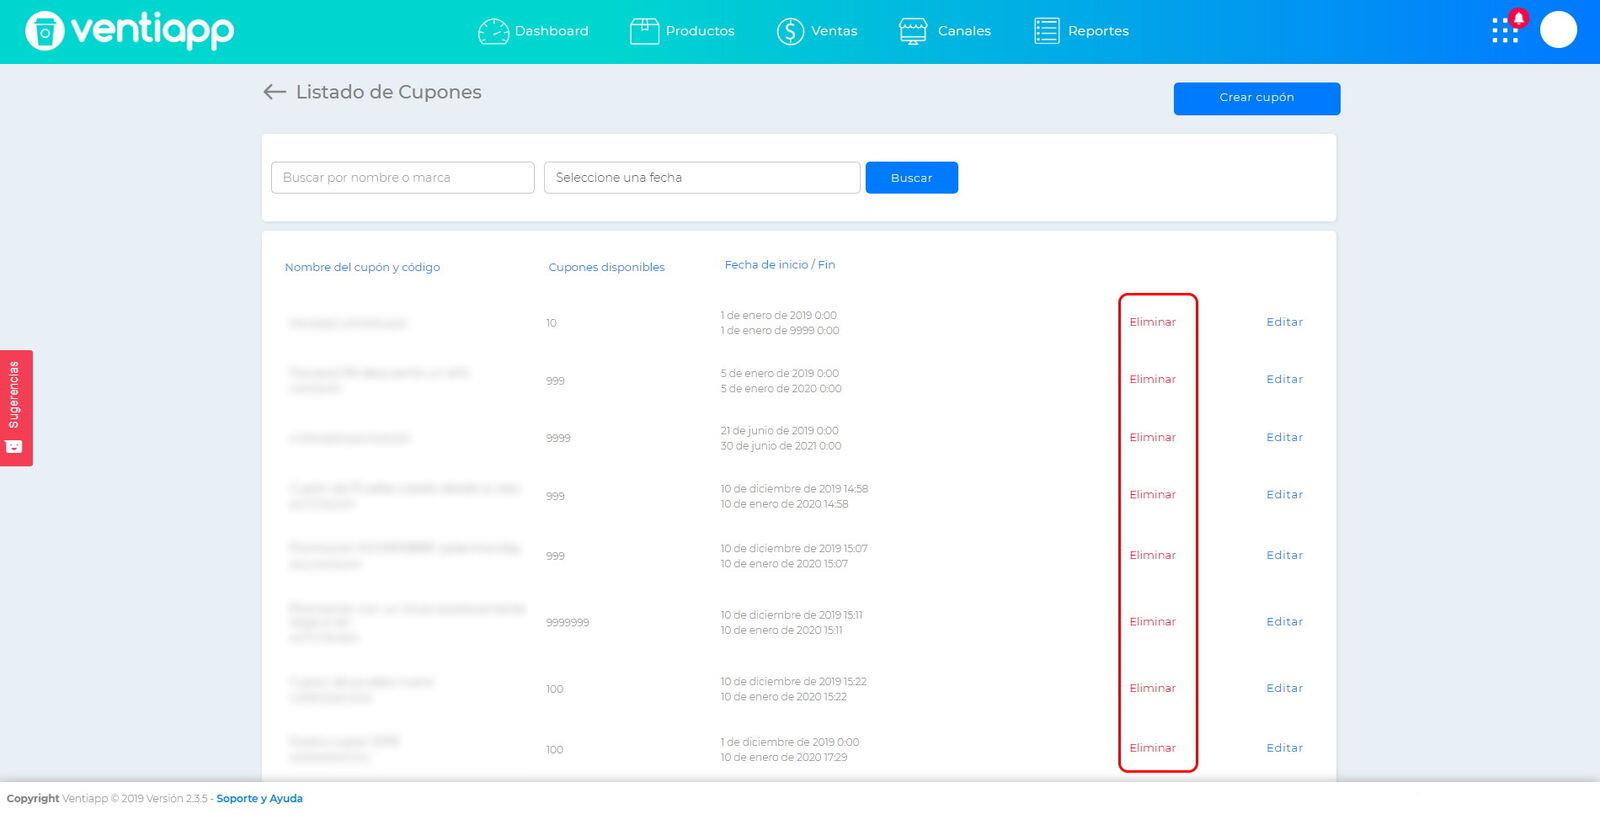Image resolution: width=1600 pixels, height=814 pixels.
Task: Open the Soporte y Ayuda link
Action: click(x=260, y=799)
